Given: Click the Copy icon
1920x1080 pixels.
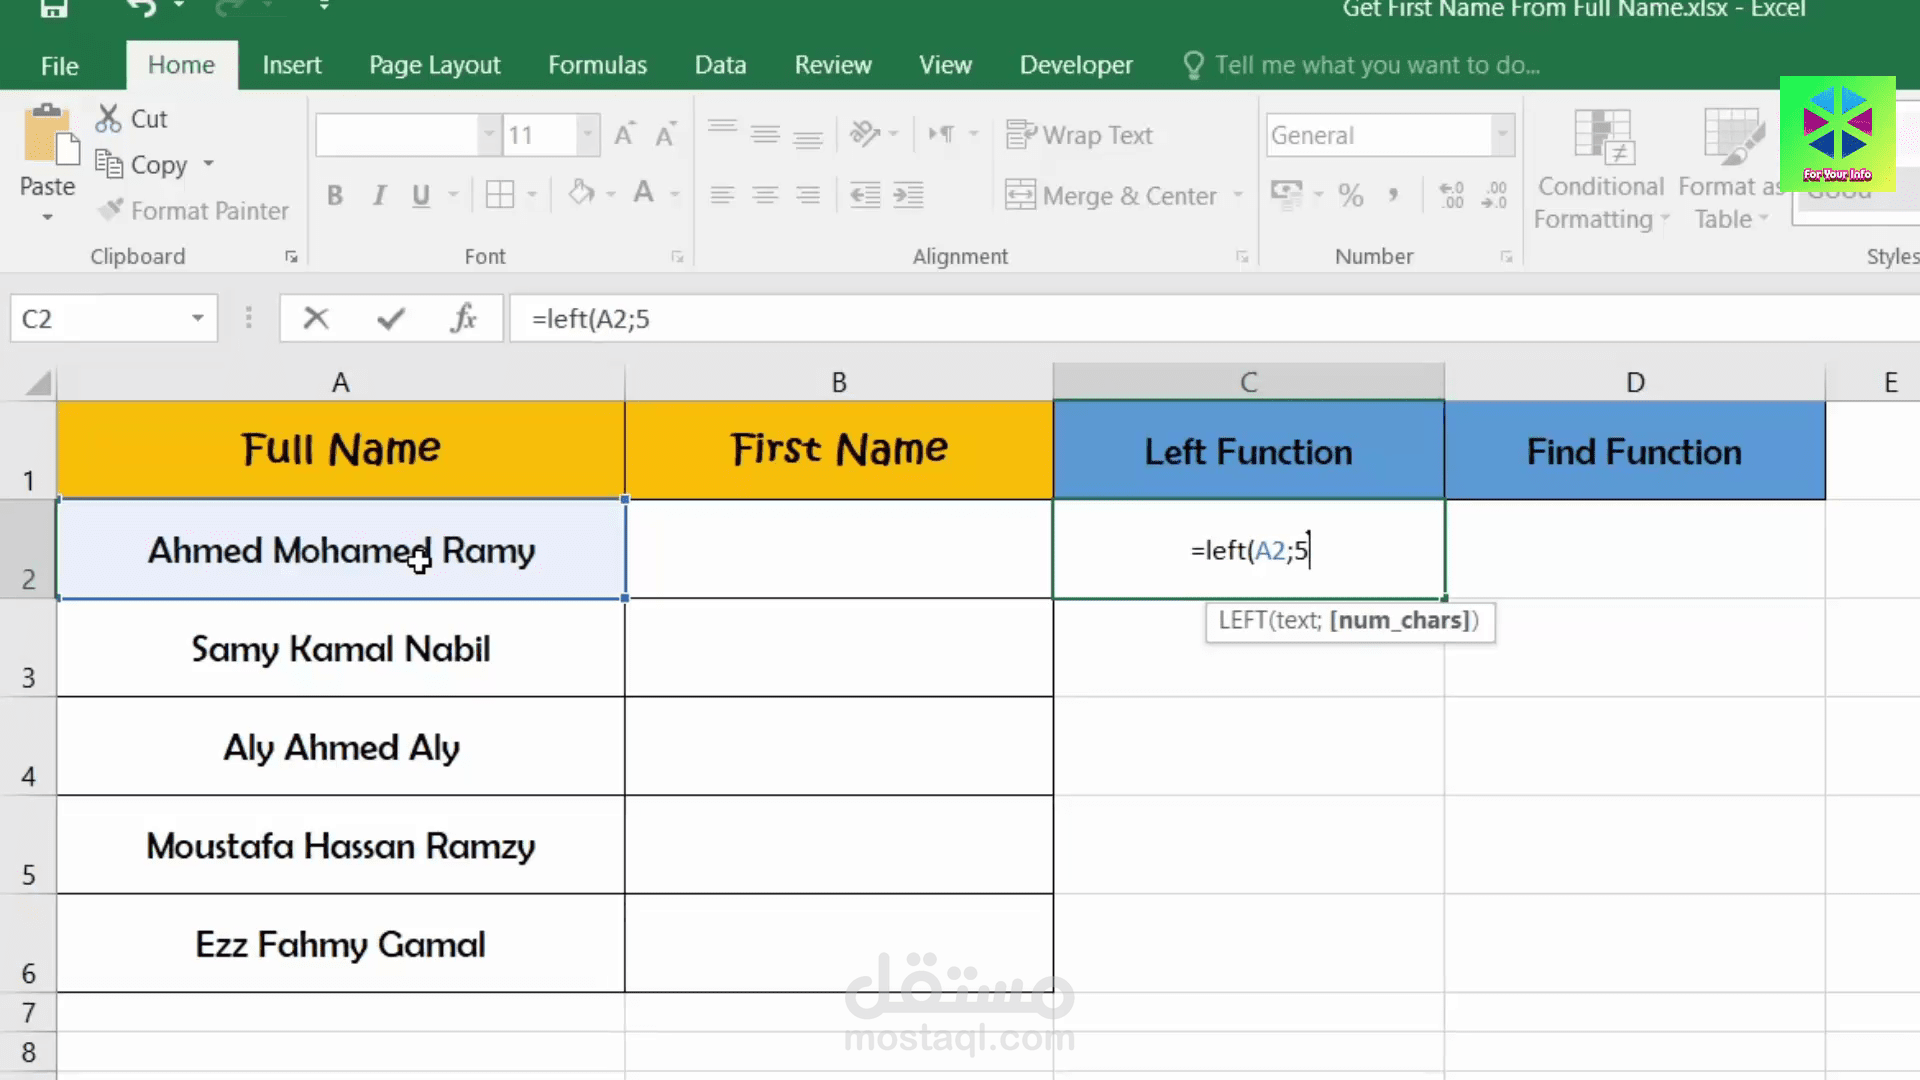Looking at the screenshot, I should coord(112,164).
